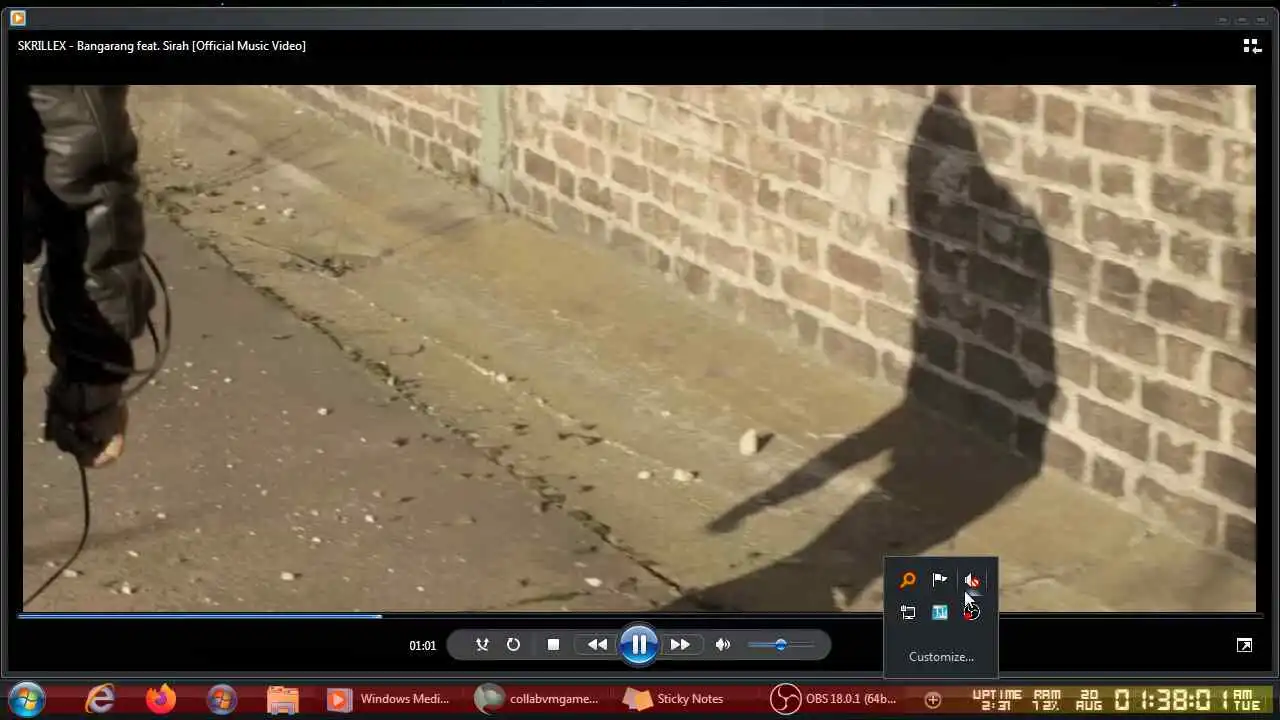Viewport: 1280px width, 720px height.
Task: Launch Internet Explorer from the taskbar
Action: tap(100, 698)
